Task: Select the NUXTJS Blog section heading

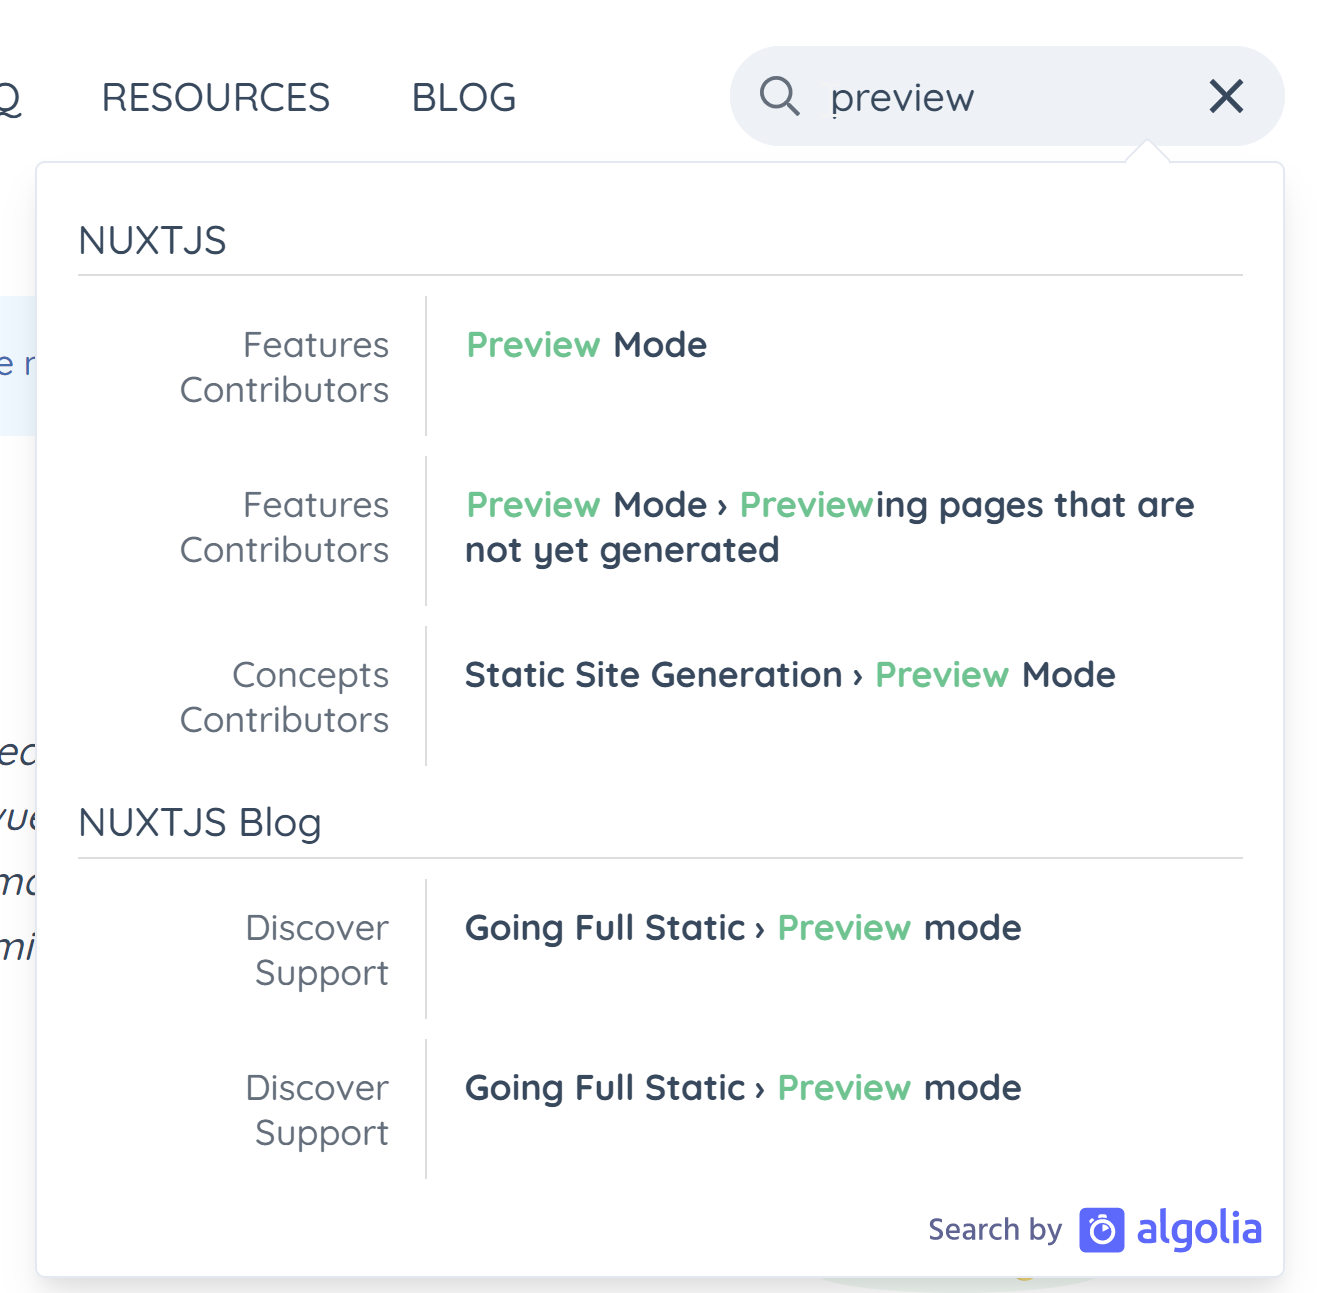Action: click(199, 822)
